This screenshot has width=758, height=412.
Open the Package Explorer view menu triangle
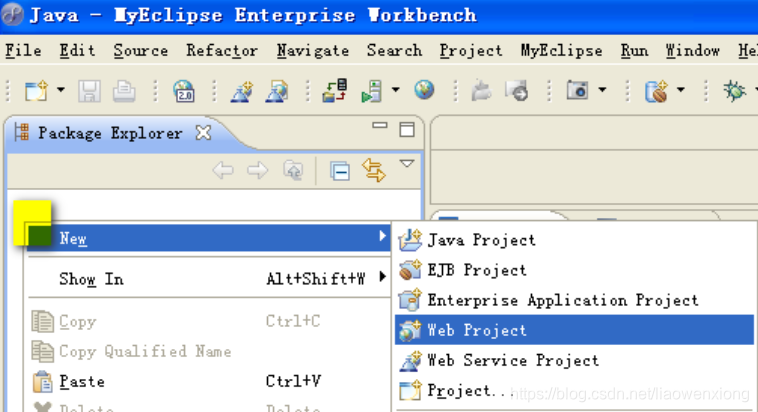click(x=407, y=164)
